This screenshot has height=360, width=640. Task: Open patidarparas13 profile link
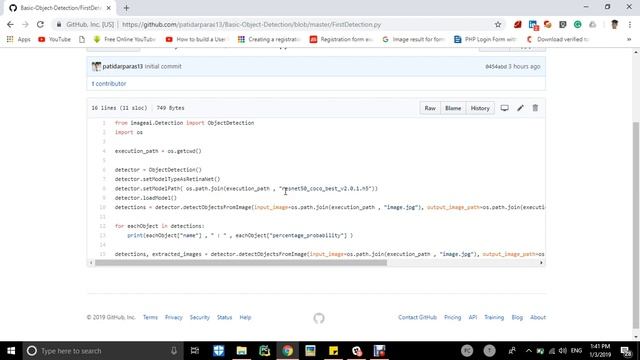point(122,66)
